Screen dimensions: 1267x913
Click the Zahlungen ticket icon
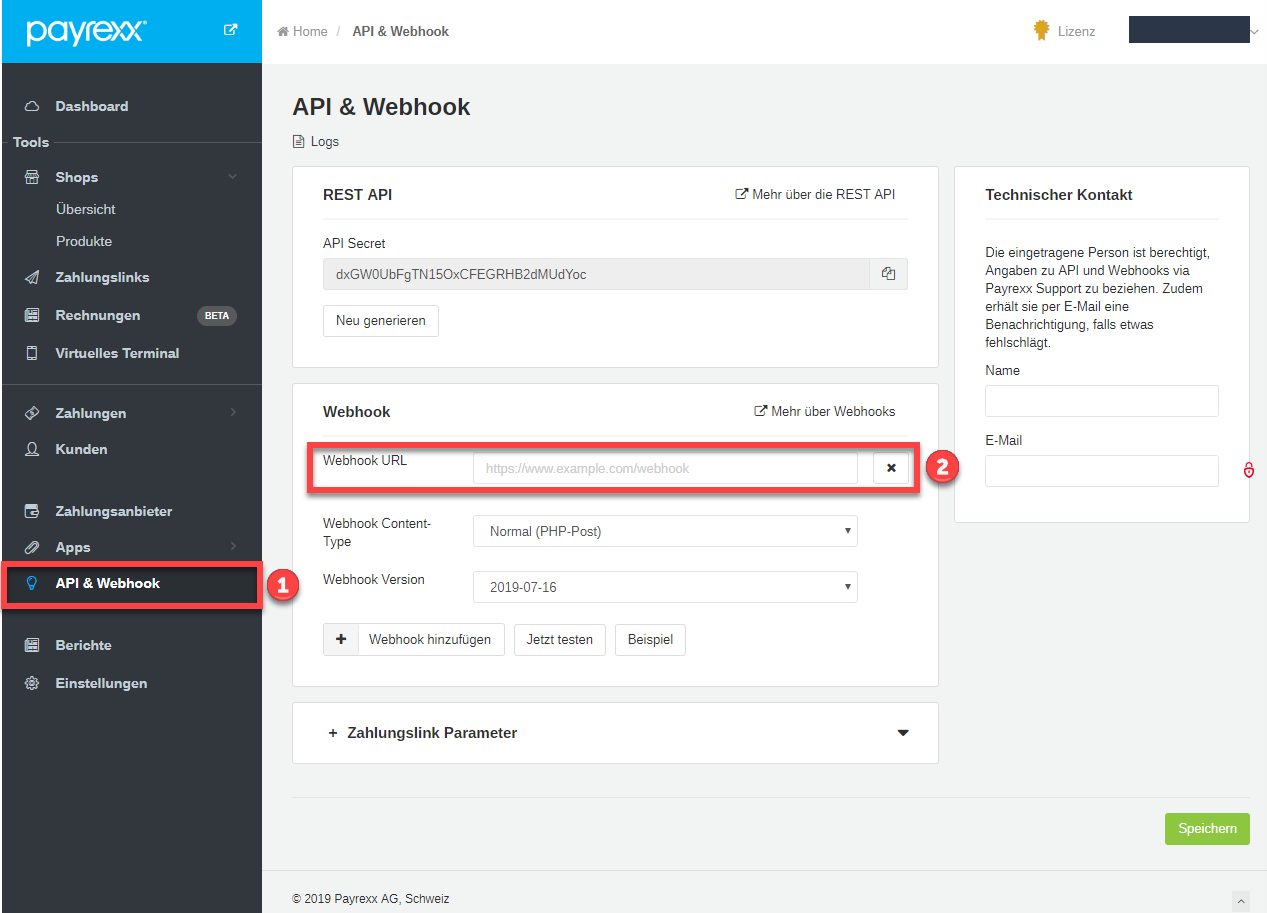click(32, 413)
